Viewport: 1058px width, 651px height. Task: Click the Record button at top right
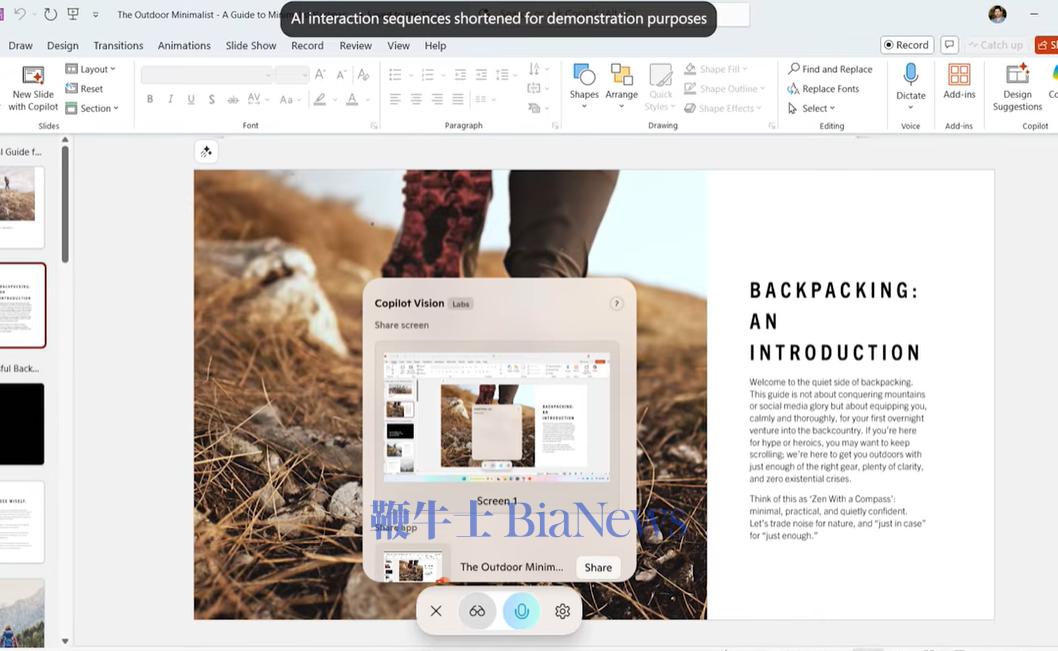click(x=906, y=45)
